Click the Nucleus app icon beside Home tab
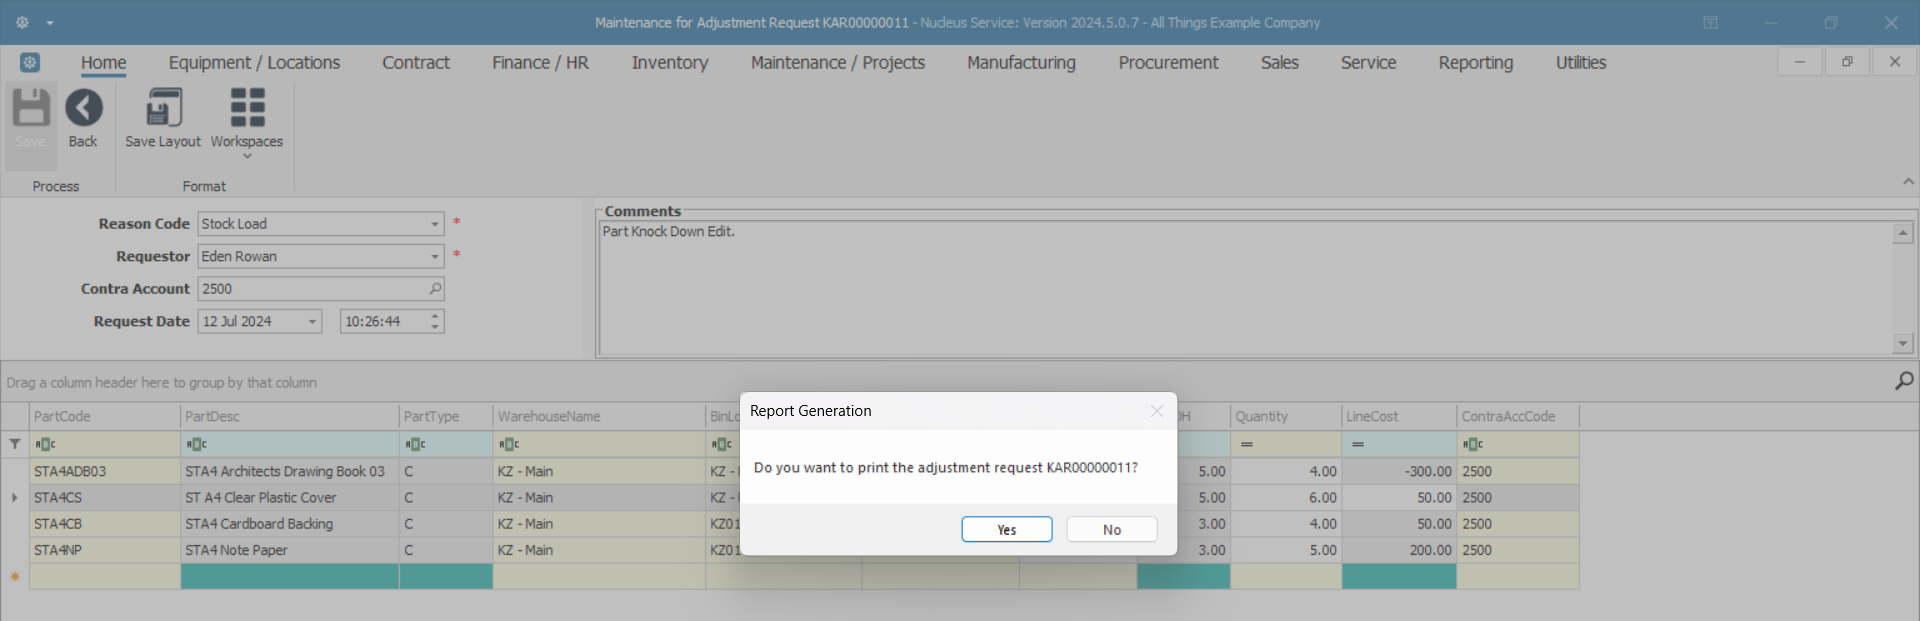The width and height of the screenshot is (1920, 621). (30, 62)
